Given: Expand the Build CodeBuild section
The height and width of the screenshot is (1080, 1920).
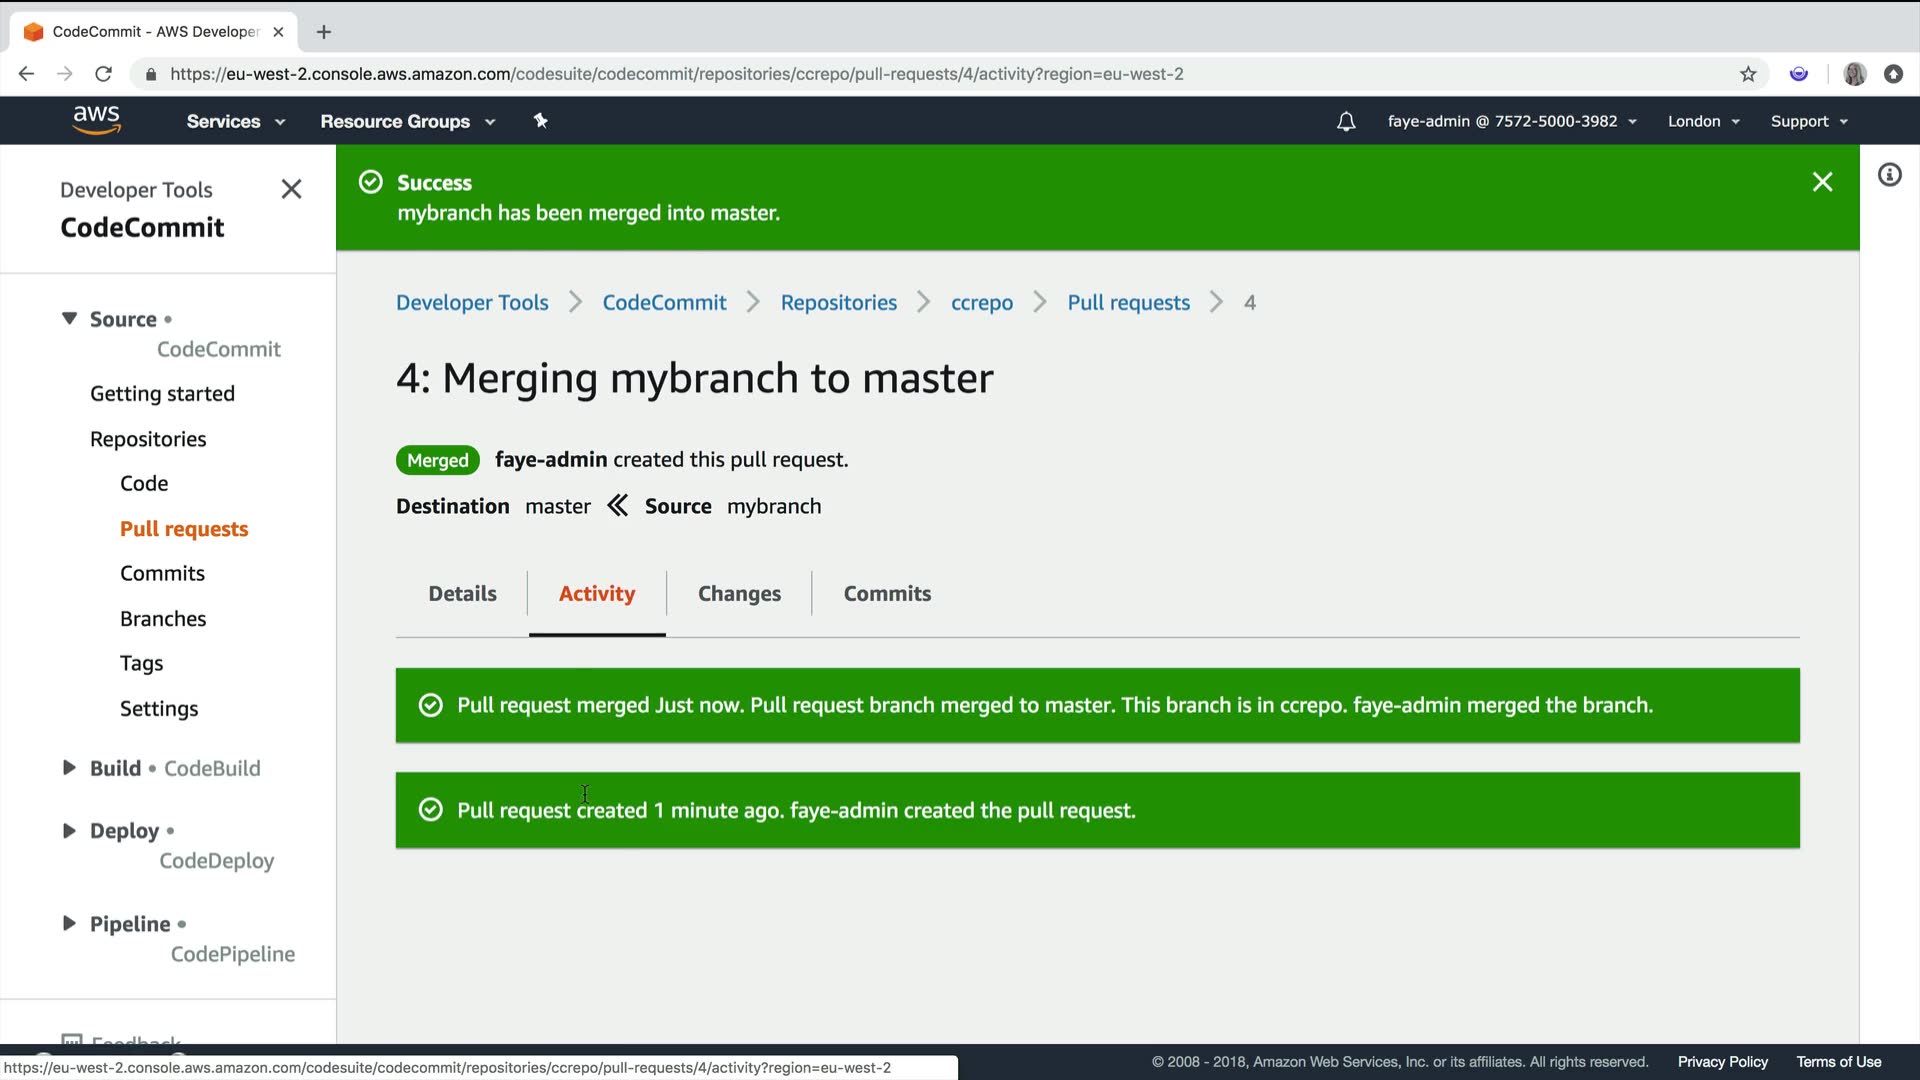Looking at the screenshot, I should tap(69, 768).
